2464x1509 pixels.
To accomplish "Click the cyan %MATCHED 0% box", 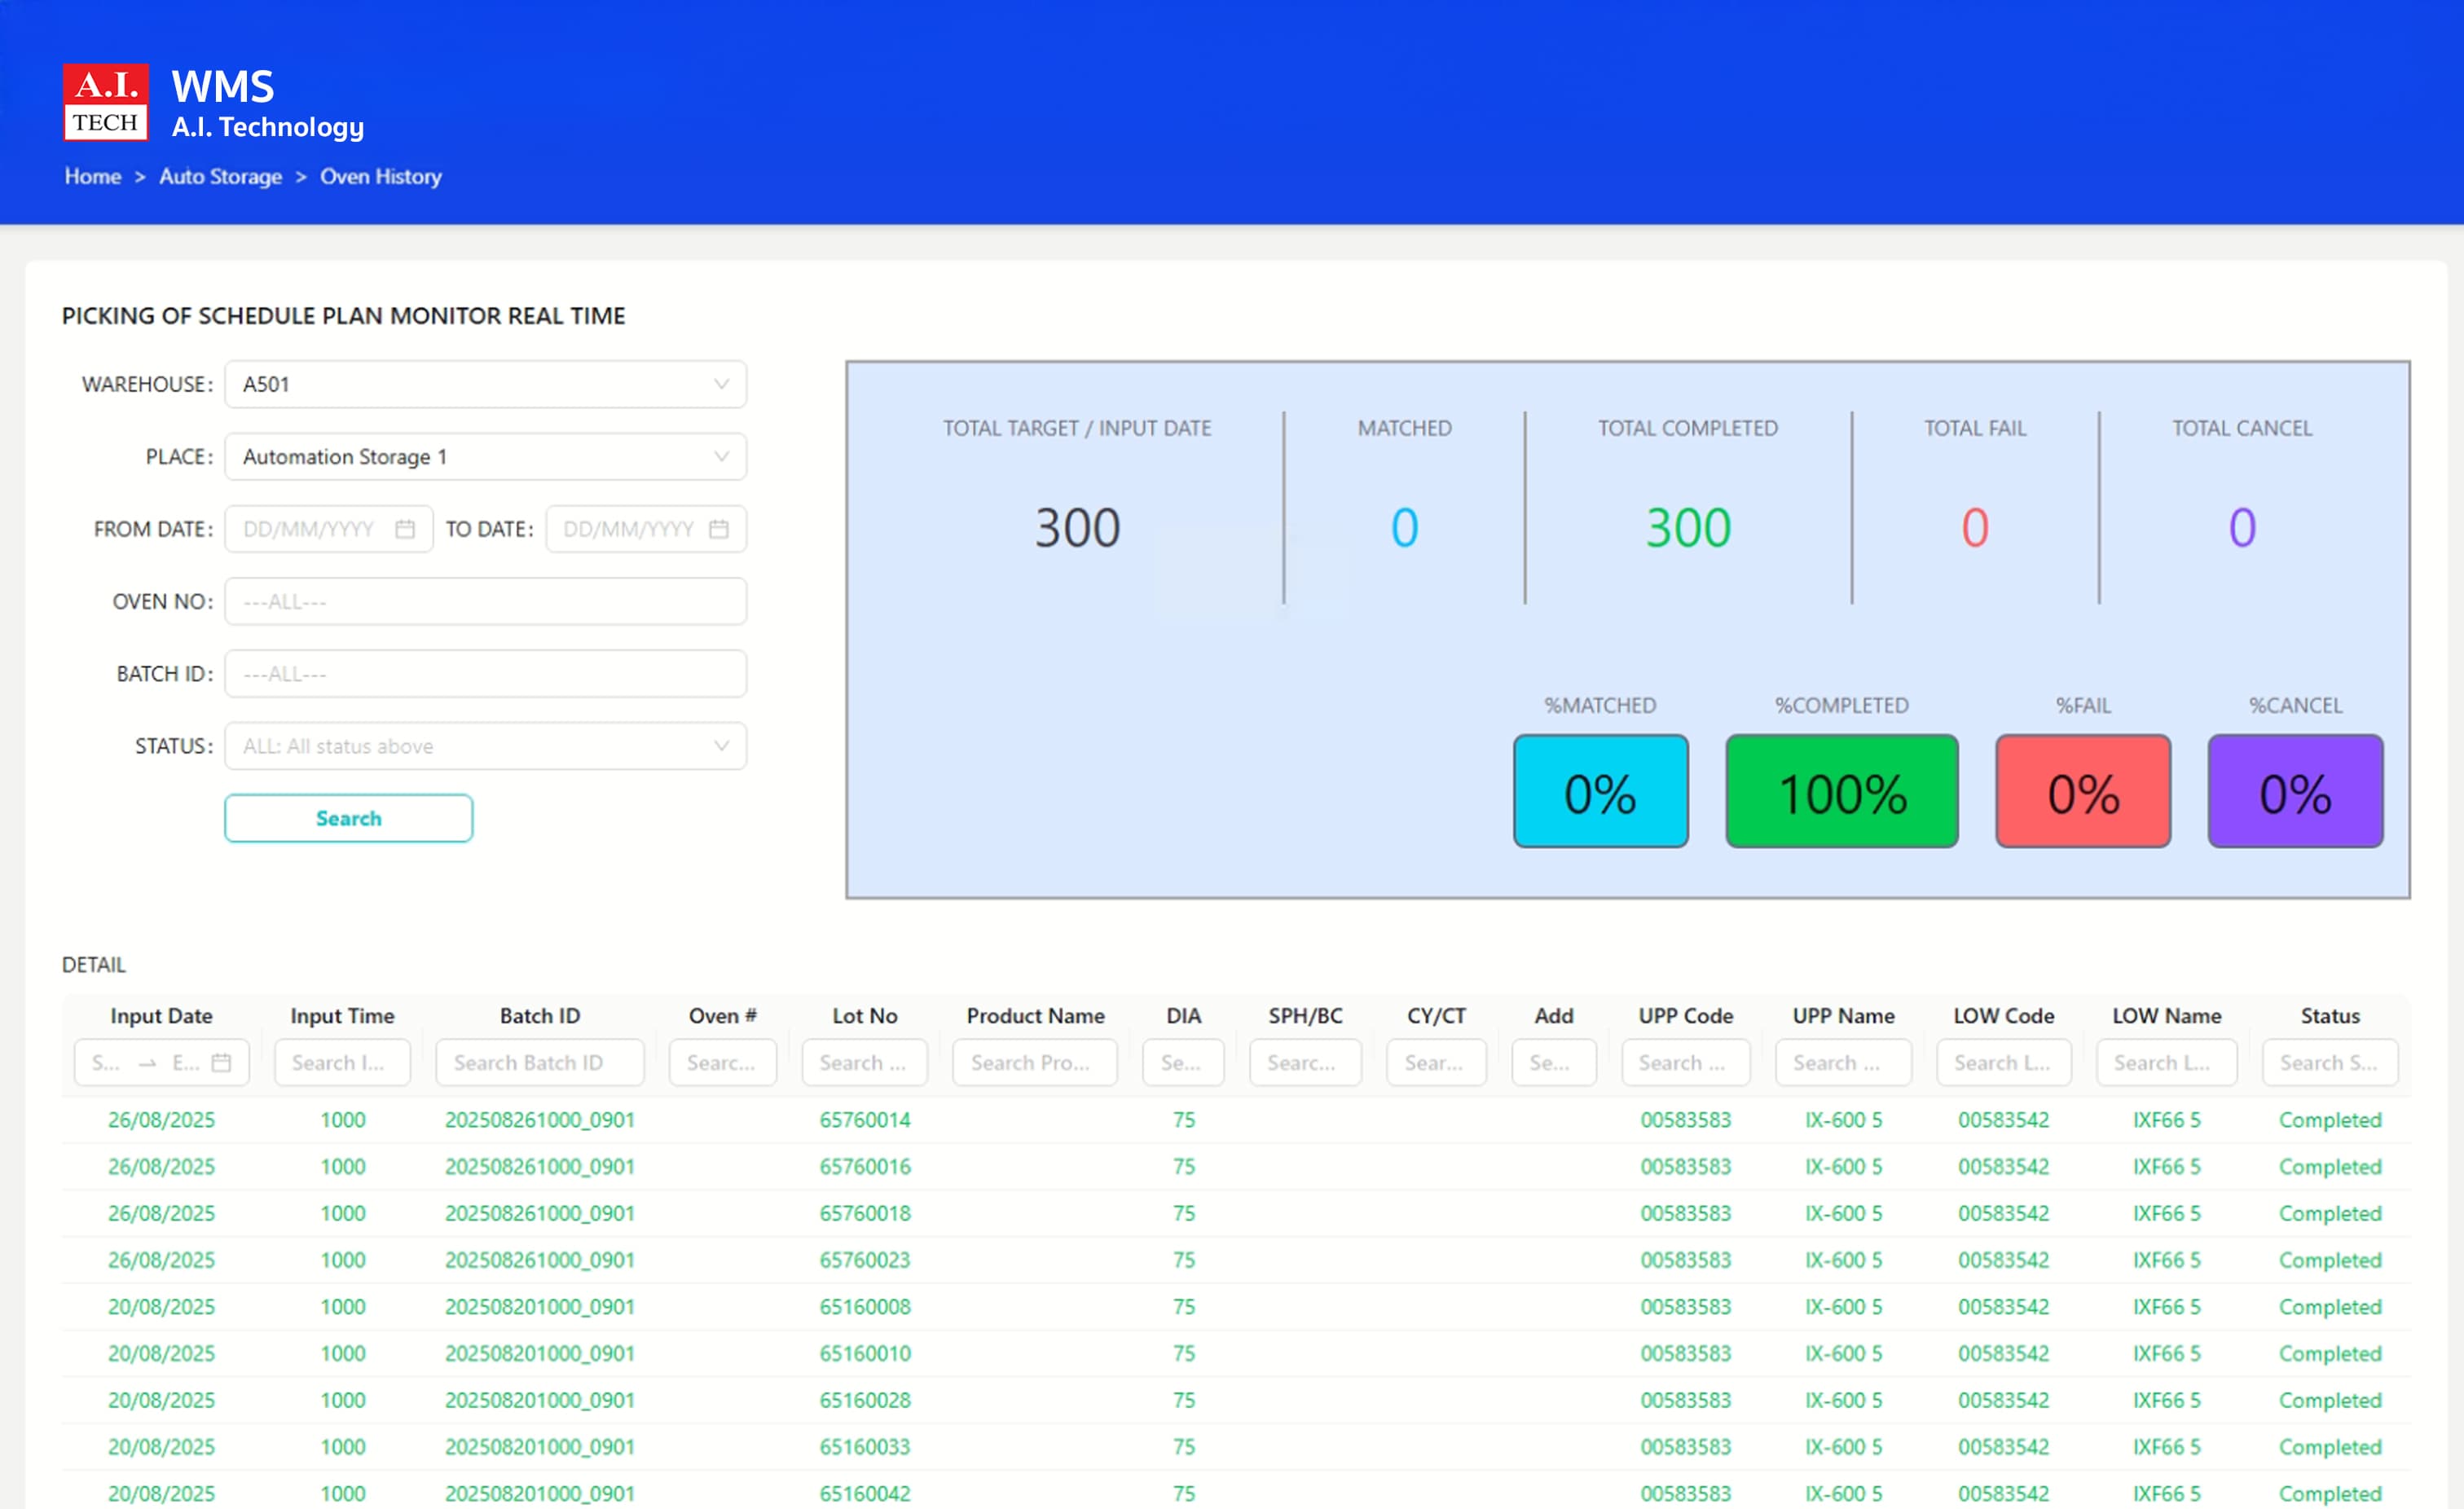I will coord(1600,791).
